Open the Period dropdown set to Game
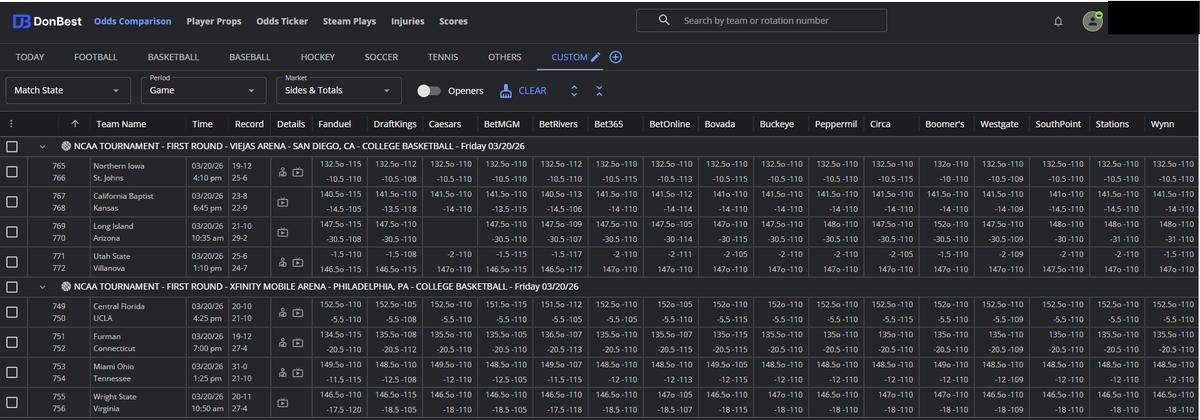 click(x=204, y=91)
